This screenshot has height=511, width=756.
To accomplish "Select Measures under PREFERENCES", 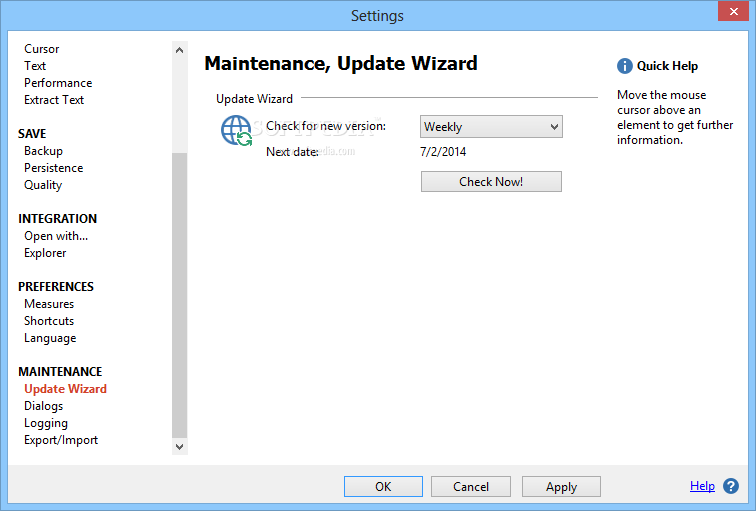I will point(49,304).
